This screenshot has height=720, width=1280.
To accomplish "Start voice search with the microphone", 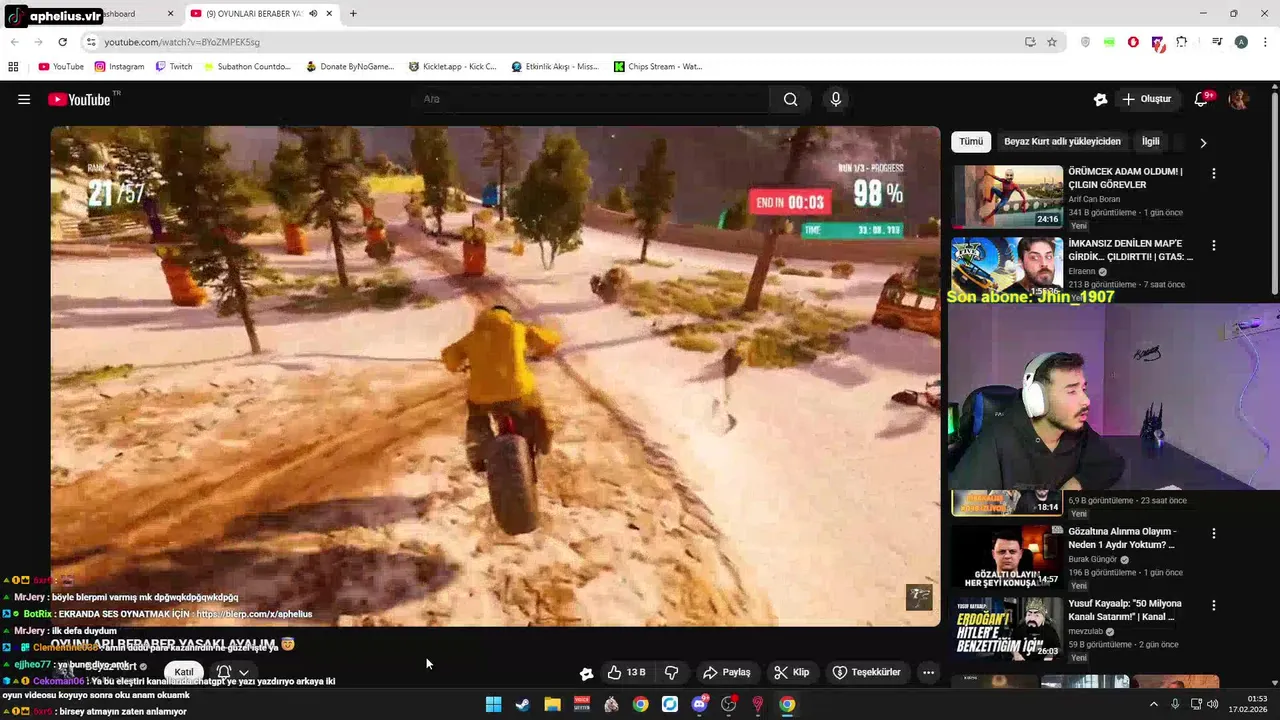I will coord(836,99).
